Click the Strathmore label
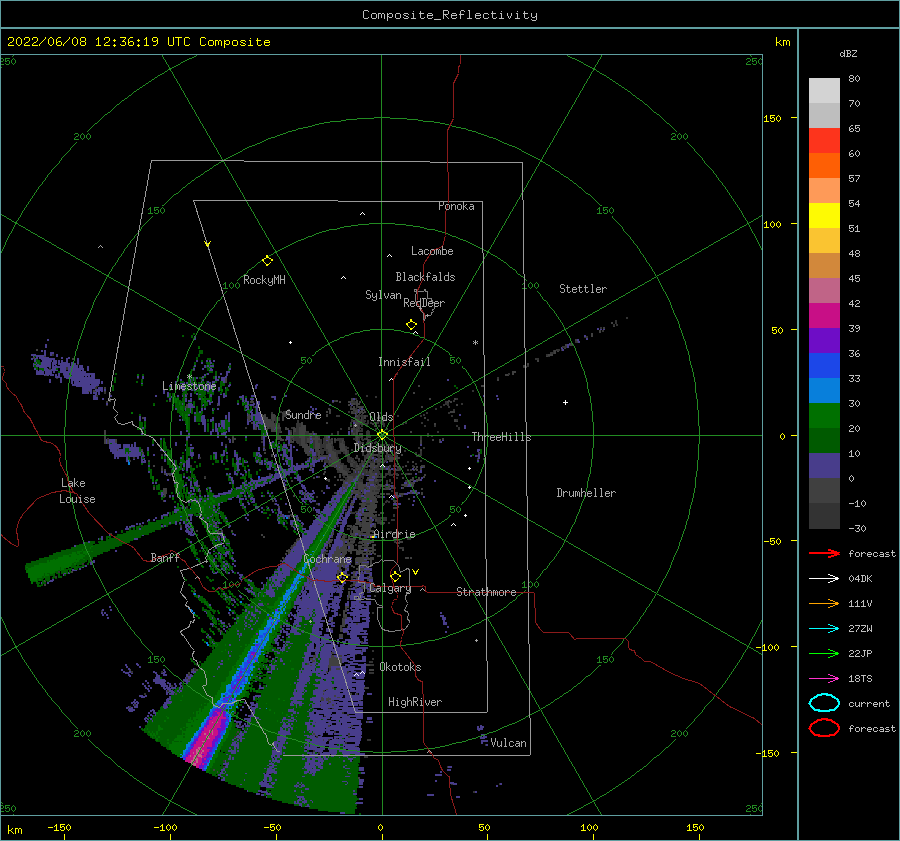This screenshot has width=900, height=841. 486,592
